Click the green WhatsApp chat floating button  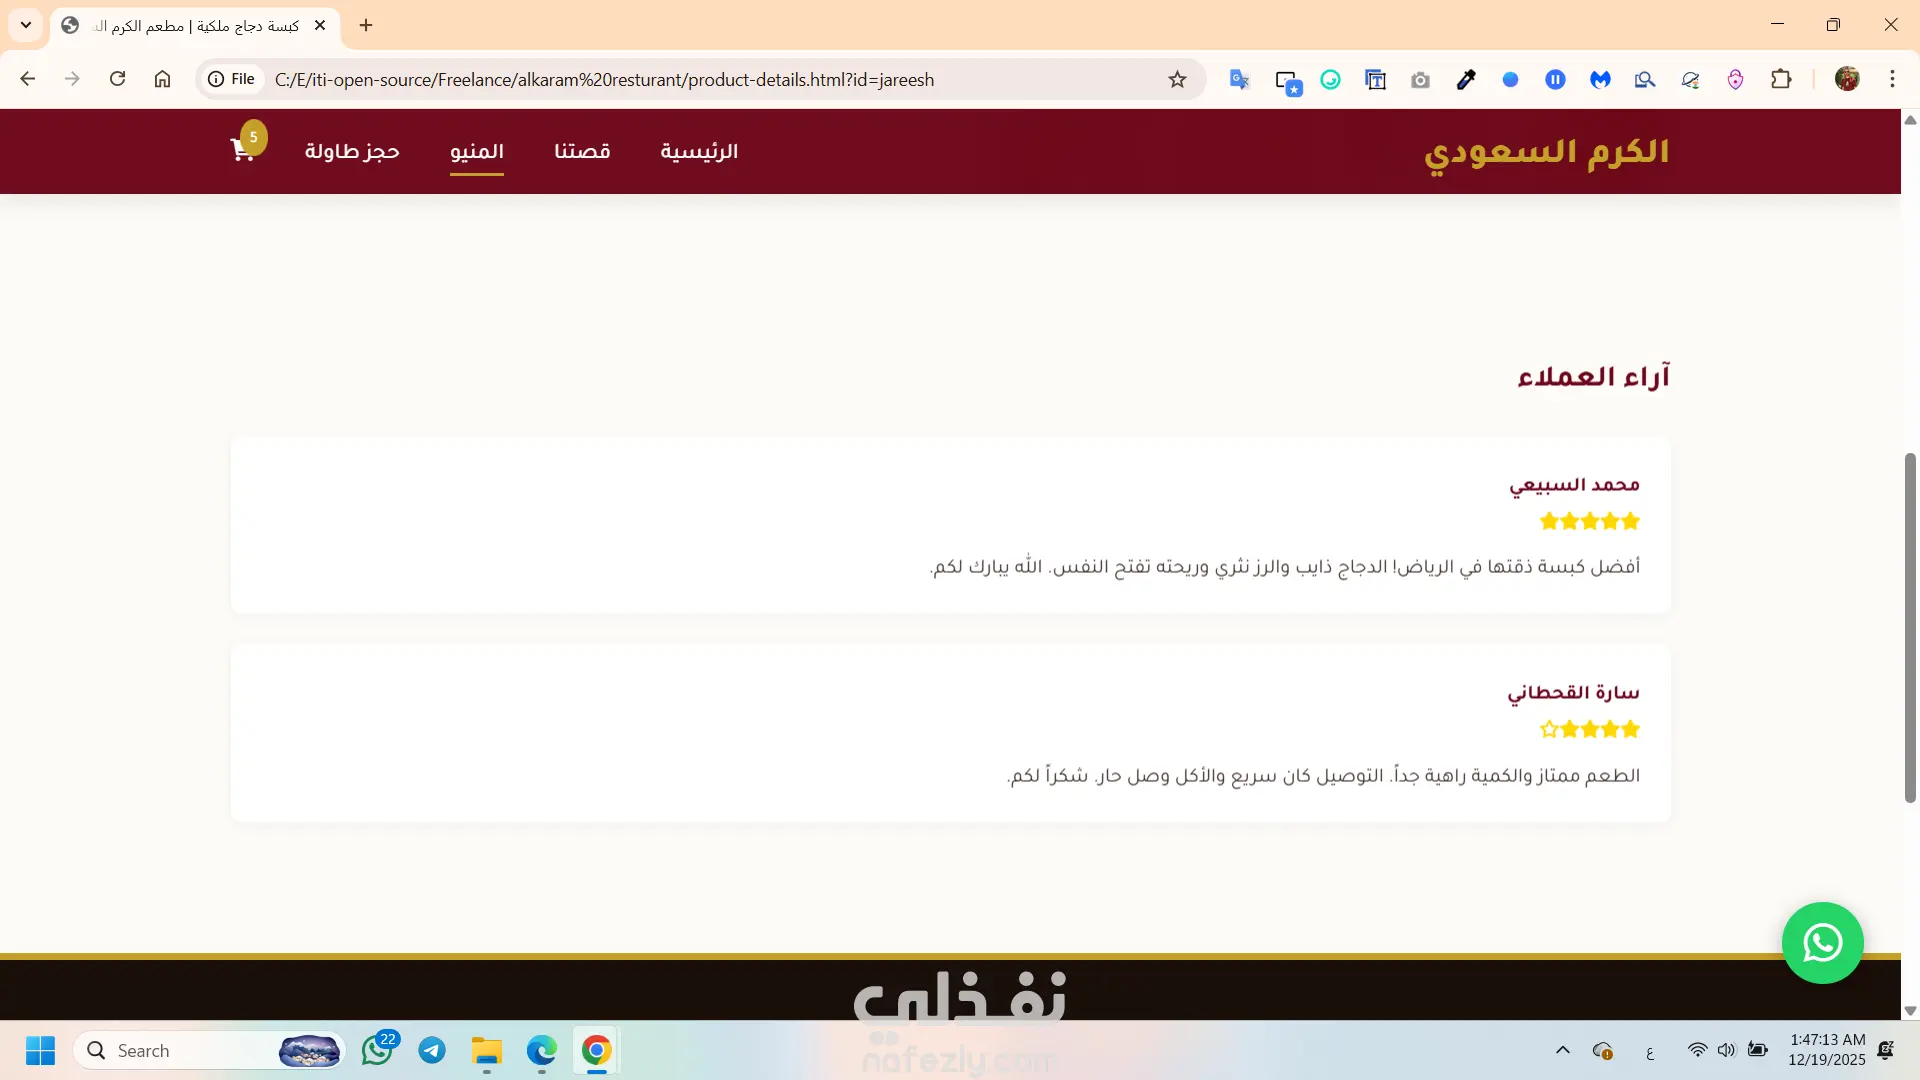[x=1822, y=943]
